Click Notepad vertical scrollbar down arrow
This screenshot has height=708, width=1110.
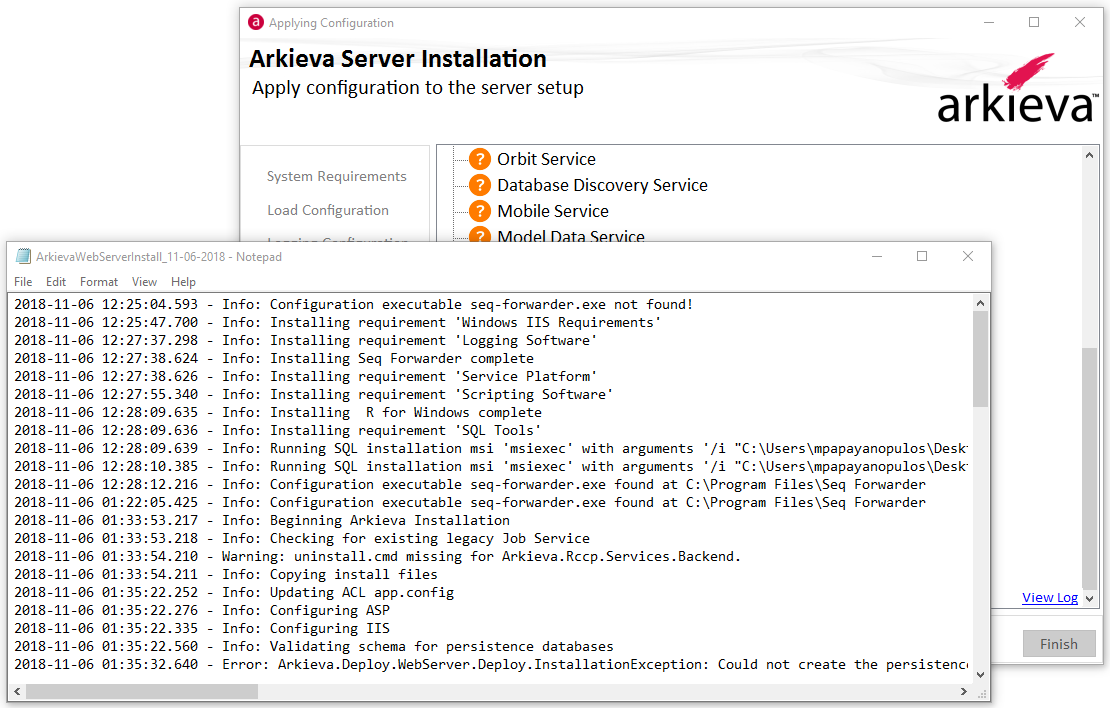[x=980, y=675]
